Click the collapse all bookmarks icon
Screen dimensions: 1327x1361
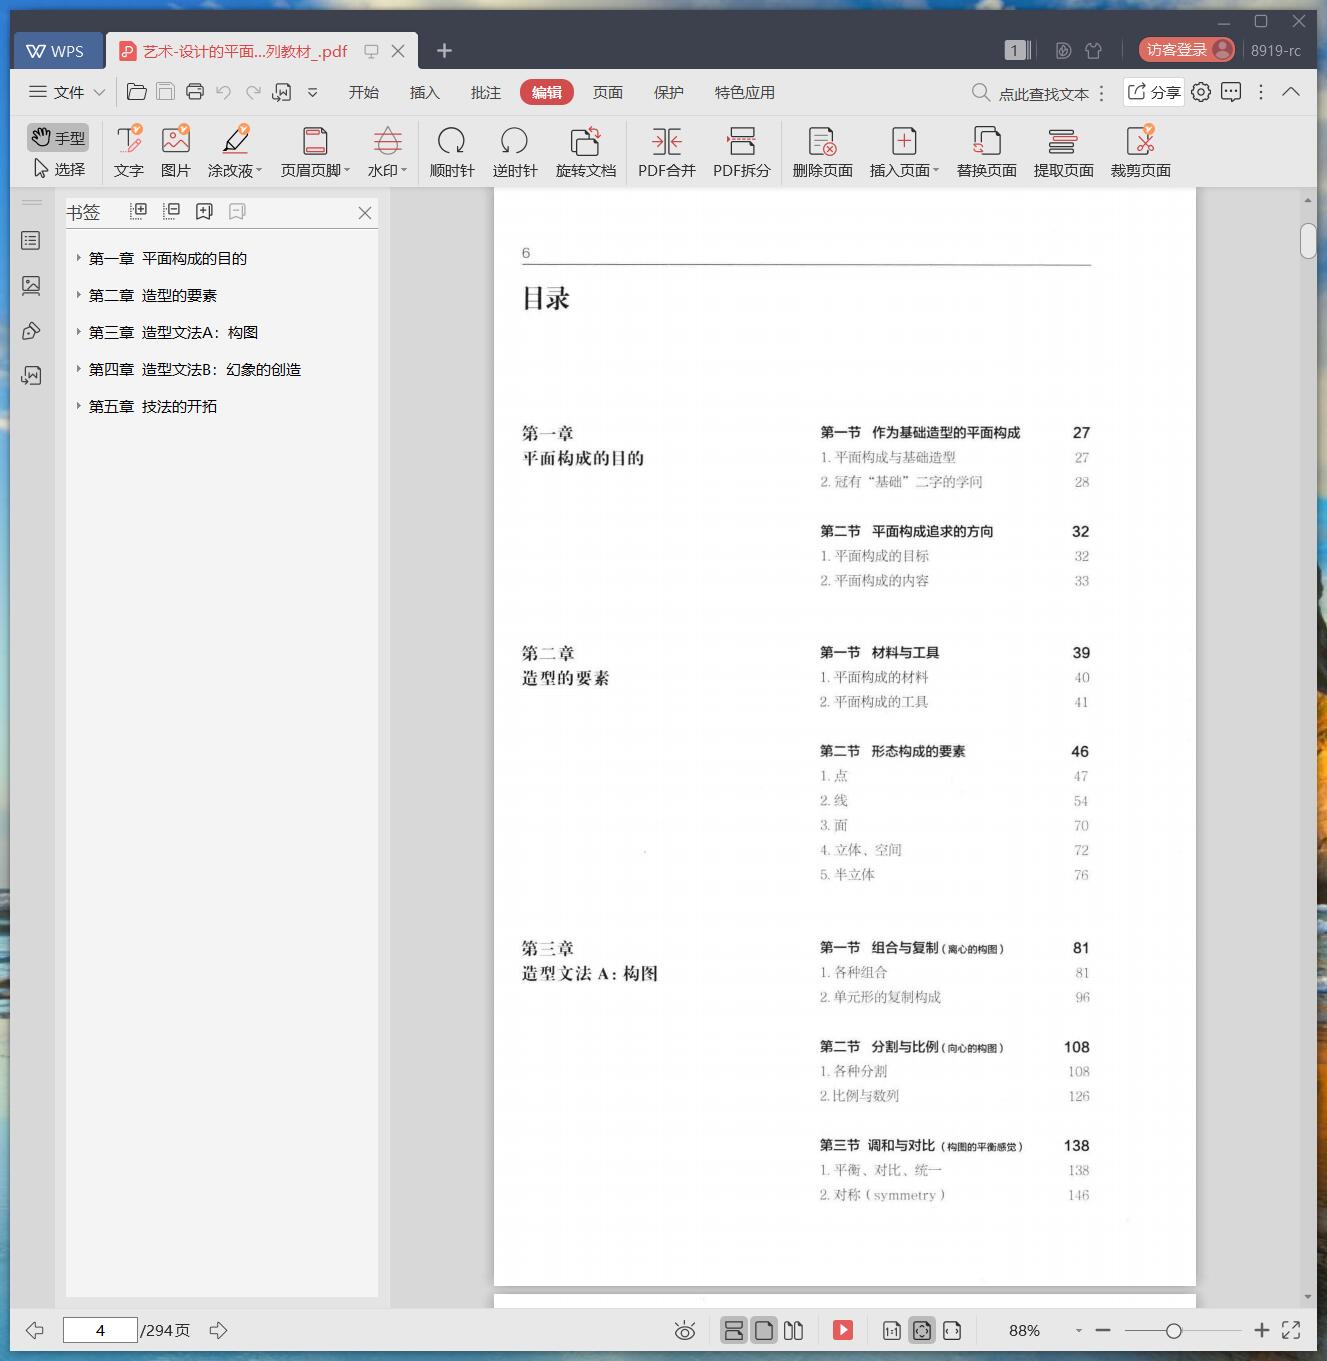[x=172, y=211]
